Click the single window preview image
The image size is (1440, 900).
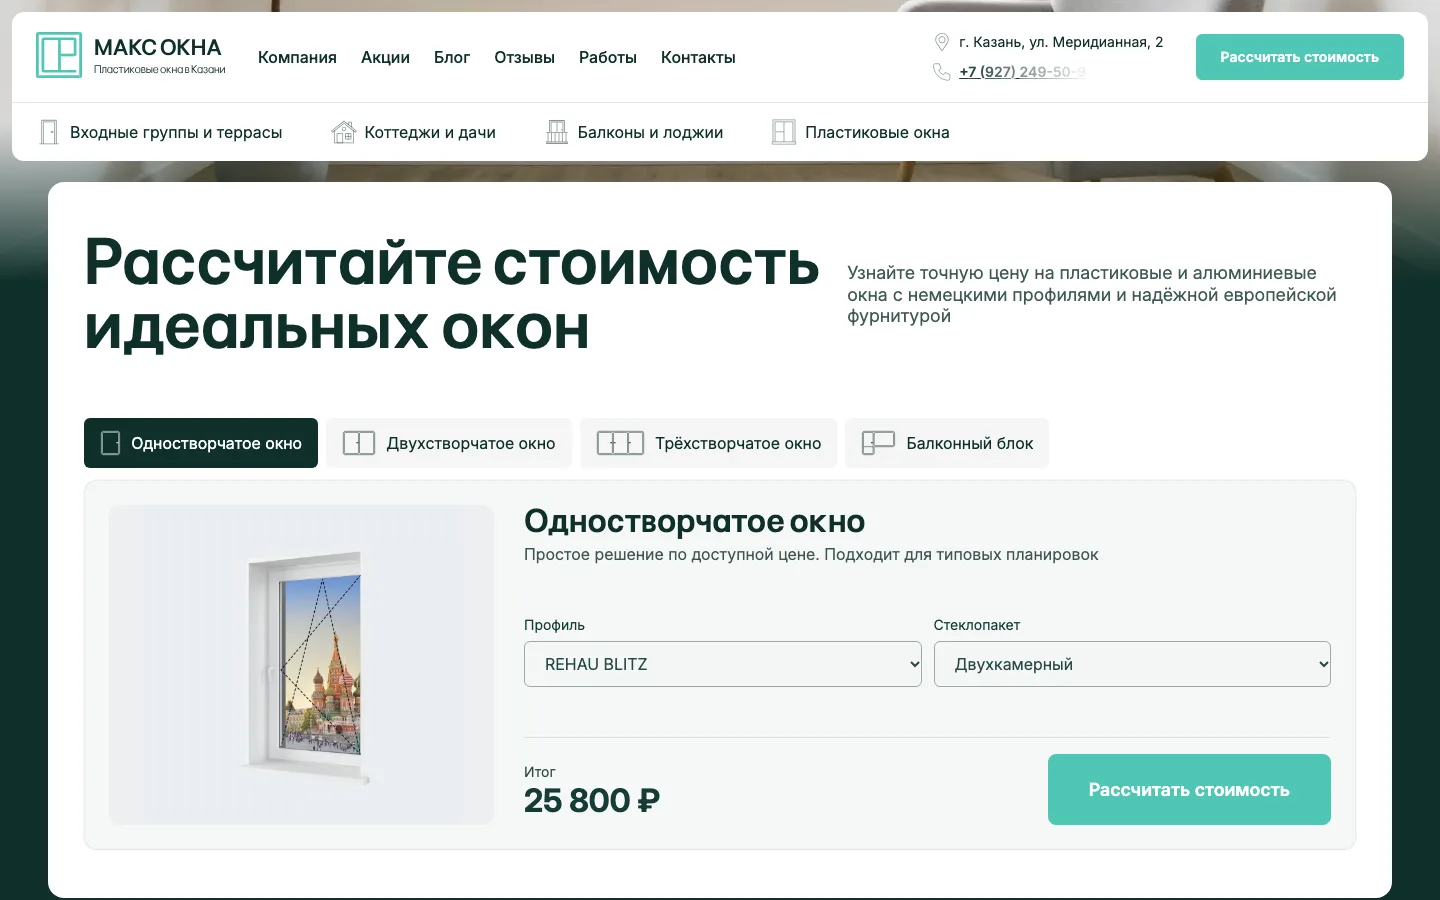pyautogui.click(x=302, y=665)
